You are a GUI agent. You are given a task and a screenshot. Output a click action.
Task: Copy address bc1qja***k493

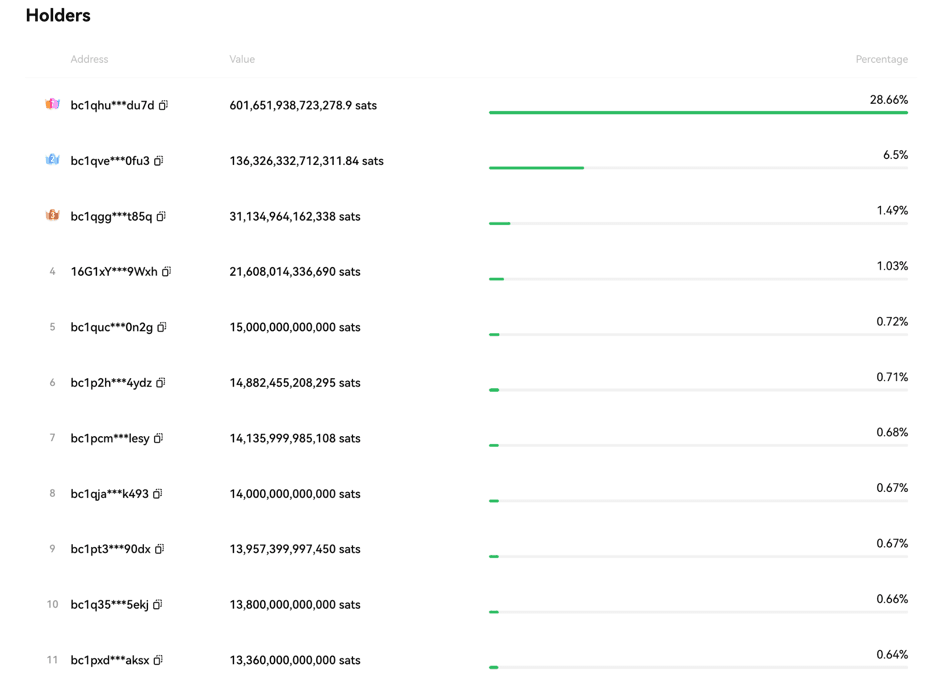point(157,494)
